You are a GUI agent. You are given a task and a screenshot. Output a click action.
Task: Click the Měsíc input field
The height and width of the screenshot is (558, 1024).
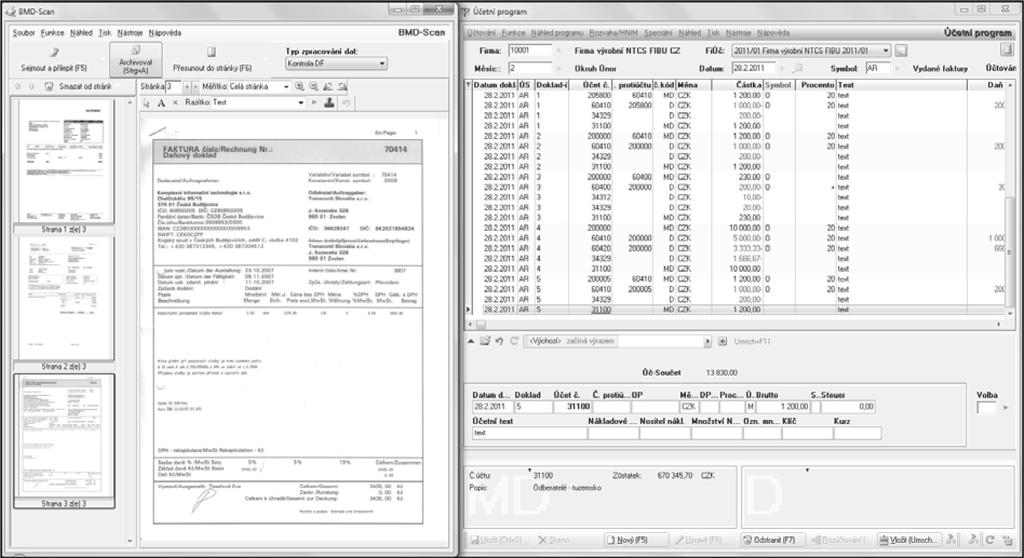530,68
